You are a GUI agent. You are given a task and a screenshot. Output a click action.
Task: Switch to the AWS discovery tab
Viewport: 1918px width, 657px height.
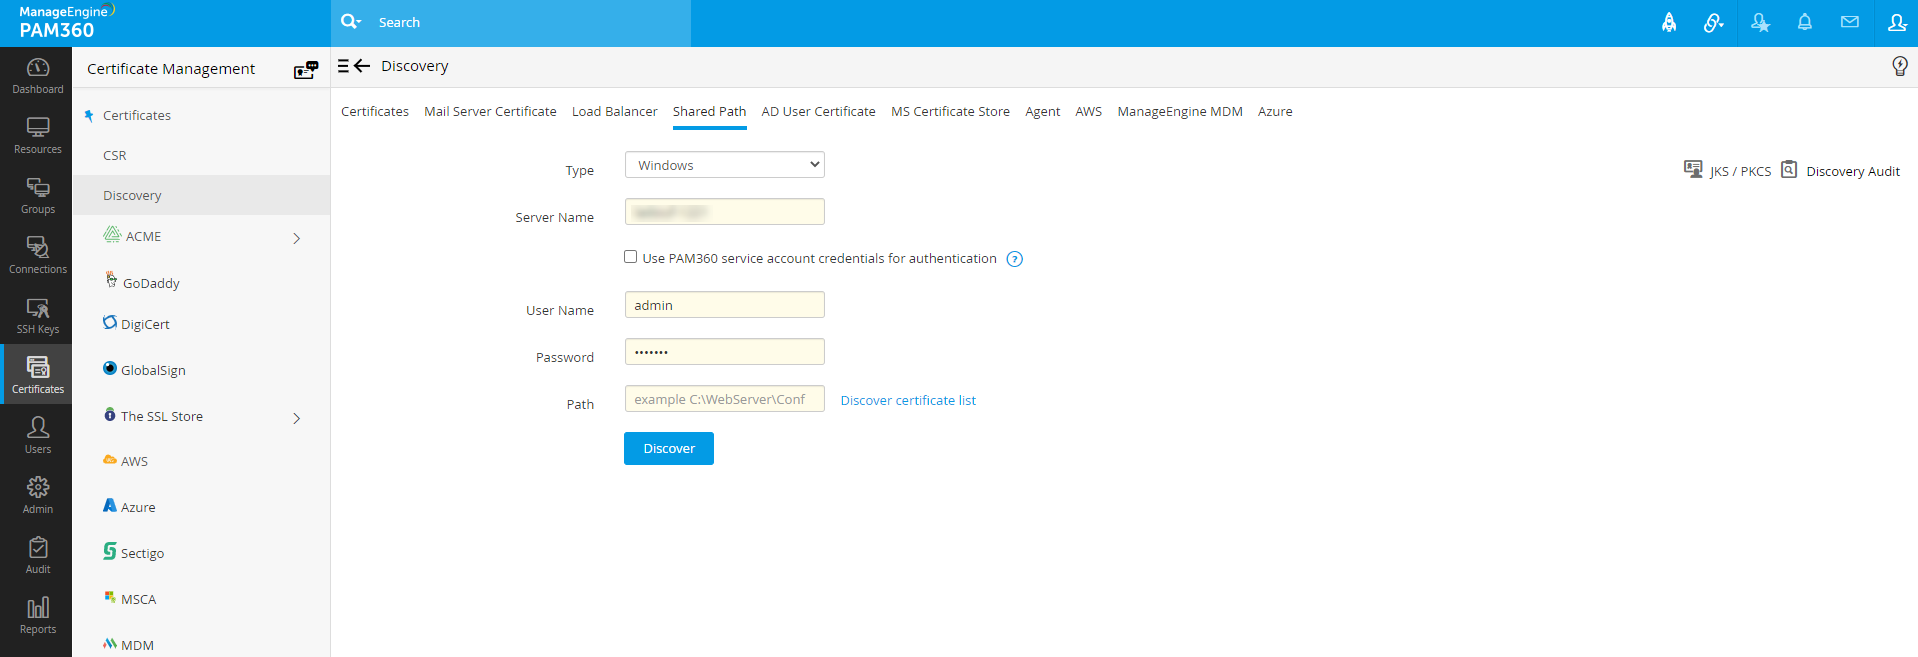[1089, 111]
